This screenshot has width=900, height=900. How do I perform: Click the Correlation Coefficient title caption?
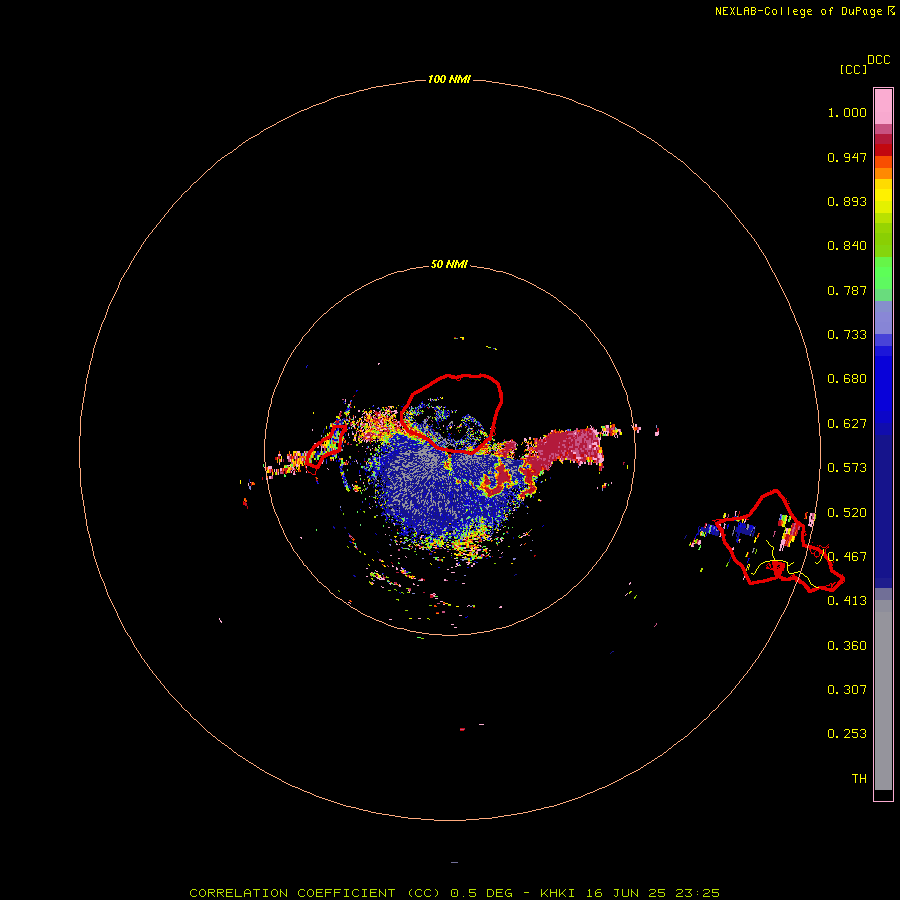pos(454,893)
